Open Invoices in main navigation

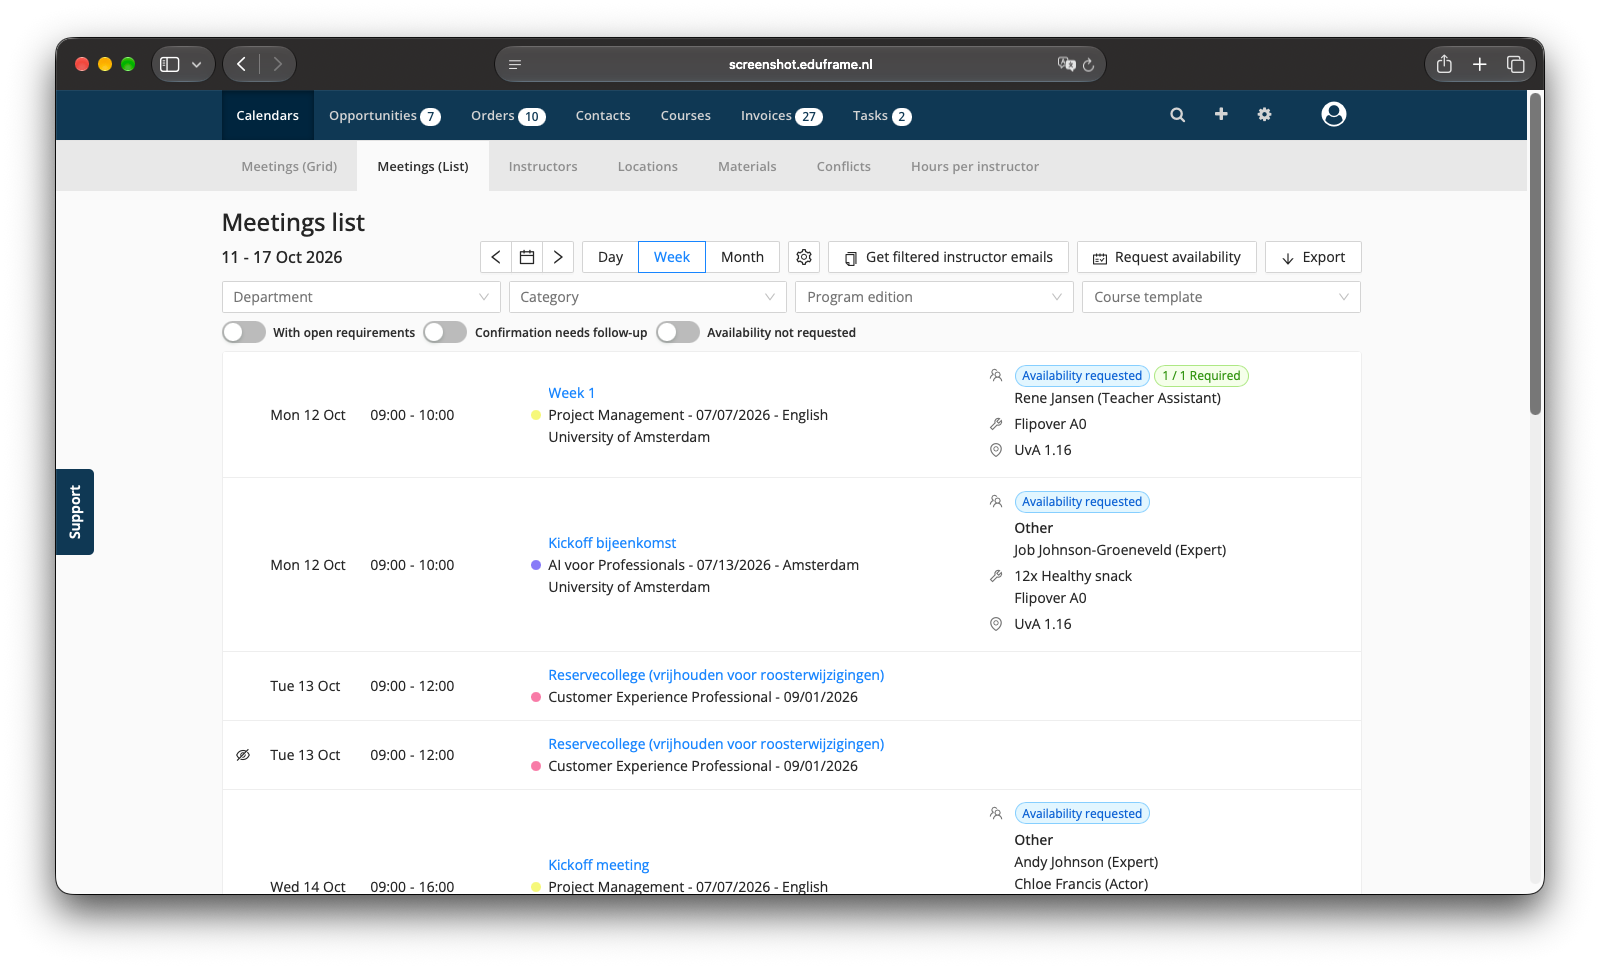pyautogui.click(x=782, y=115)
